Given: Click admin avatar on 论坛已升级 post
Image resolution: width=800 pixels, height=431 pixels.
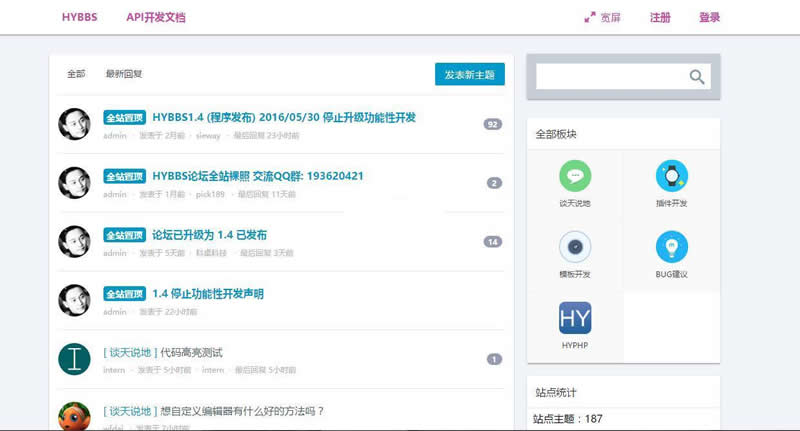Looking at the screenshot, I should tap(74, 241).
